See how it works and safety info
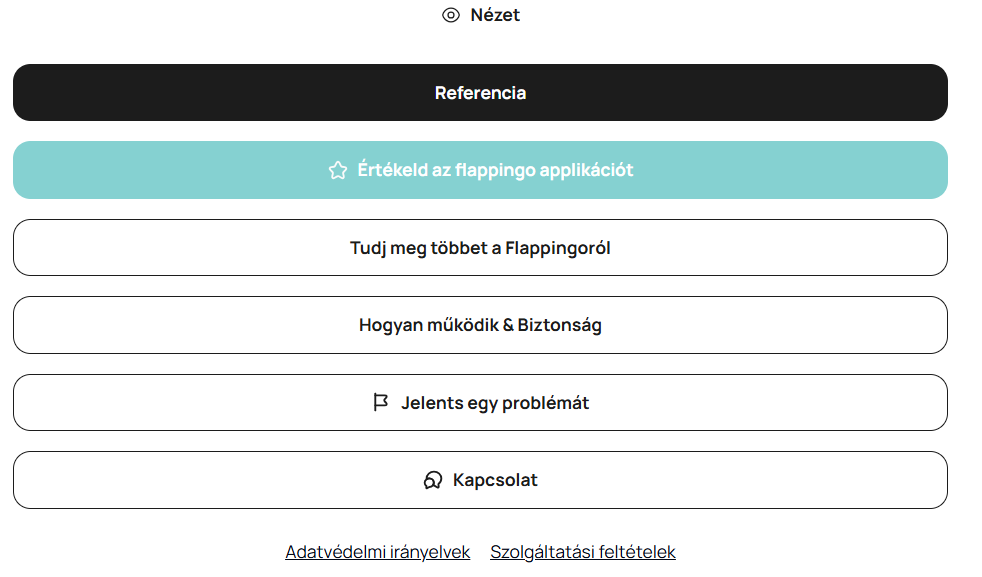The height and width of the screenshot is (577, 982). tap(480, 325)
